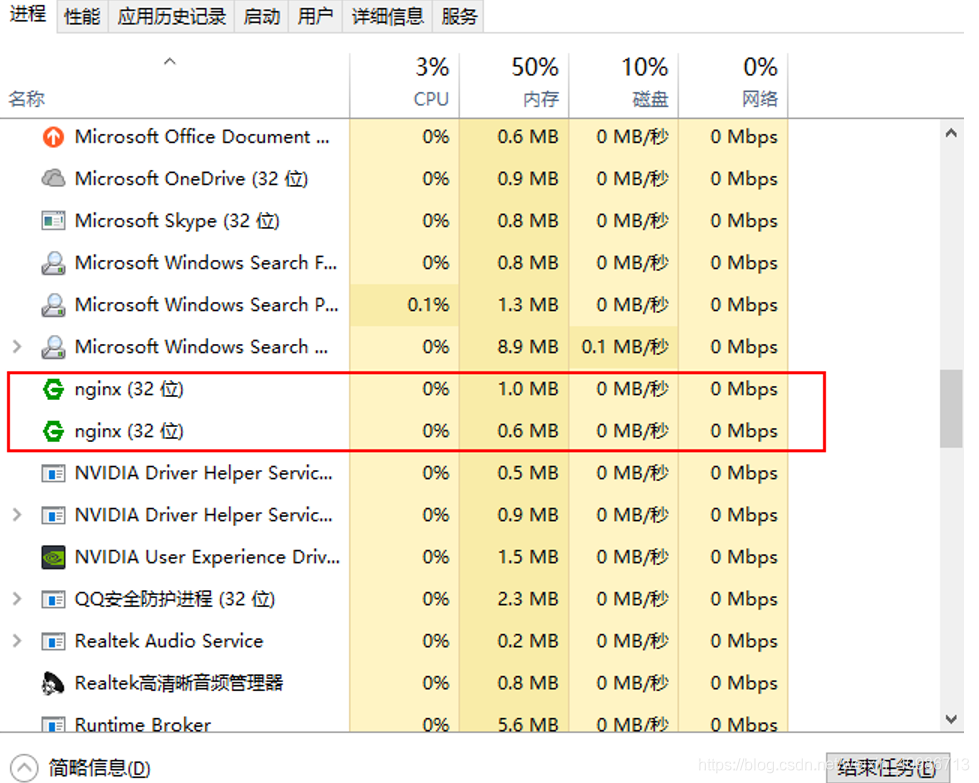Click the Realtek Audio Service icon
The image size is (979, 783).
click(53, 641)
